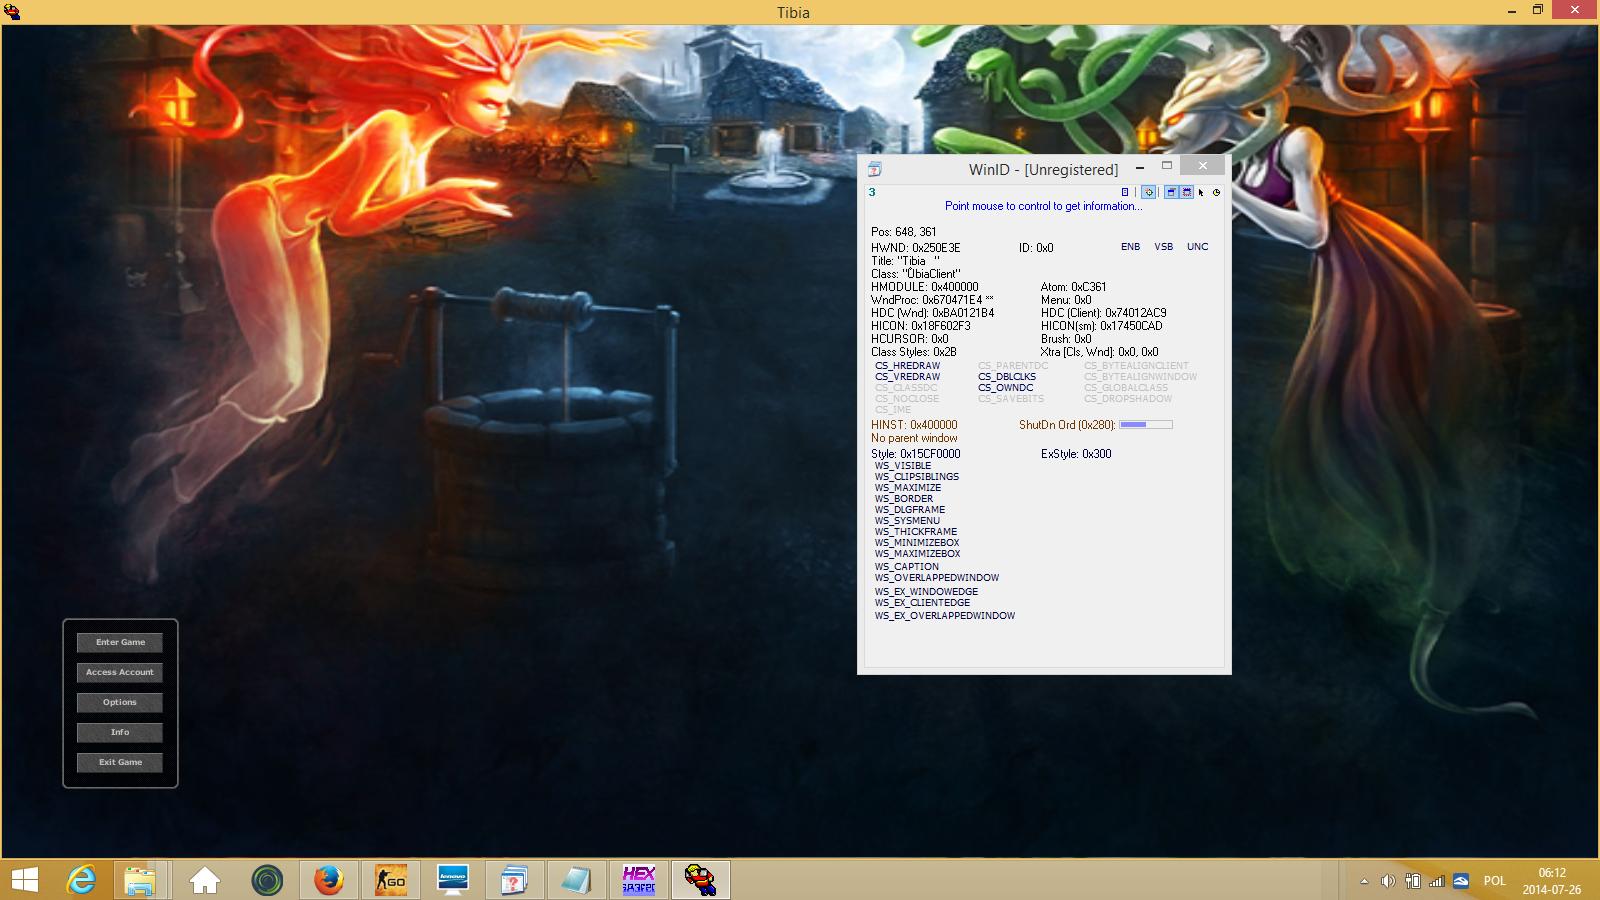Click the POL language indicator
1600x900 pixels.
tap(1495, 881)
